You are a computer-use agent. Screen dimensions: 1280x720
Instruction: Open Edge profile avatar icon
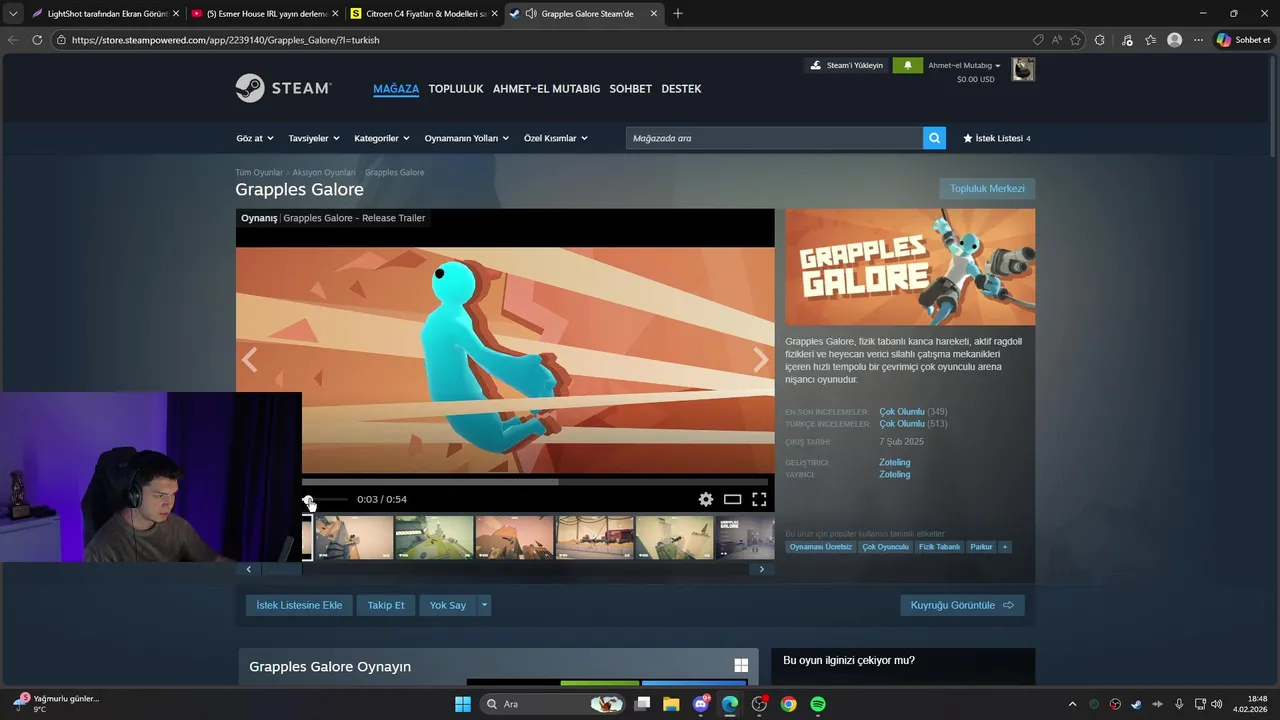(1174, 40)
